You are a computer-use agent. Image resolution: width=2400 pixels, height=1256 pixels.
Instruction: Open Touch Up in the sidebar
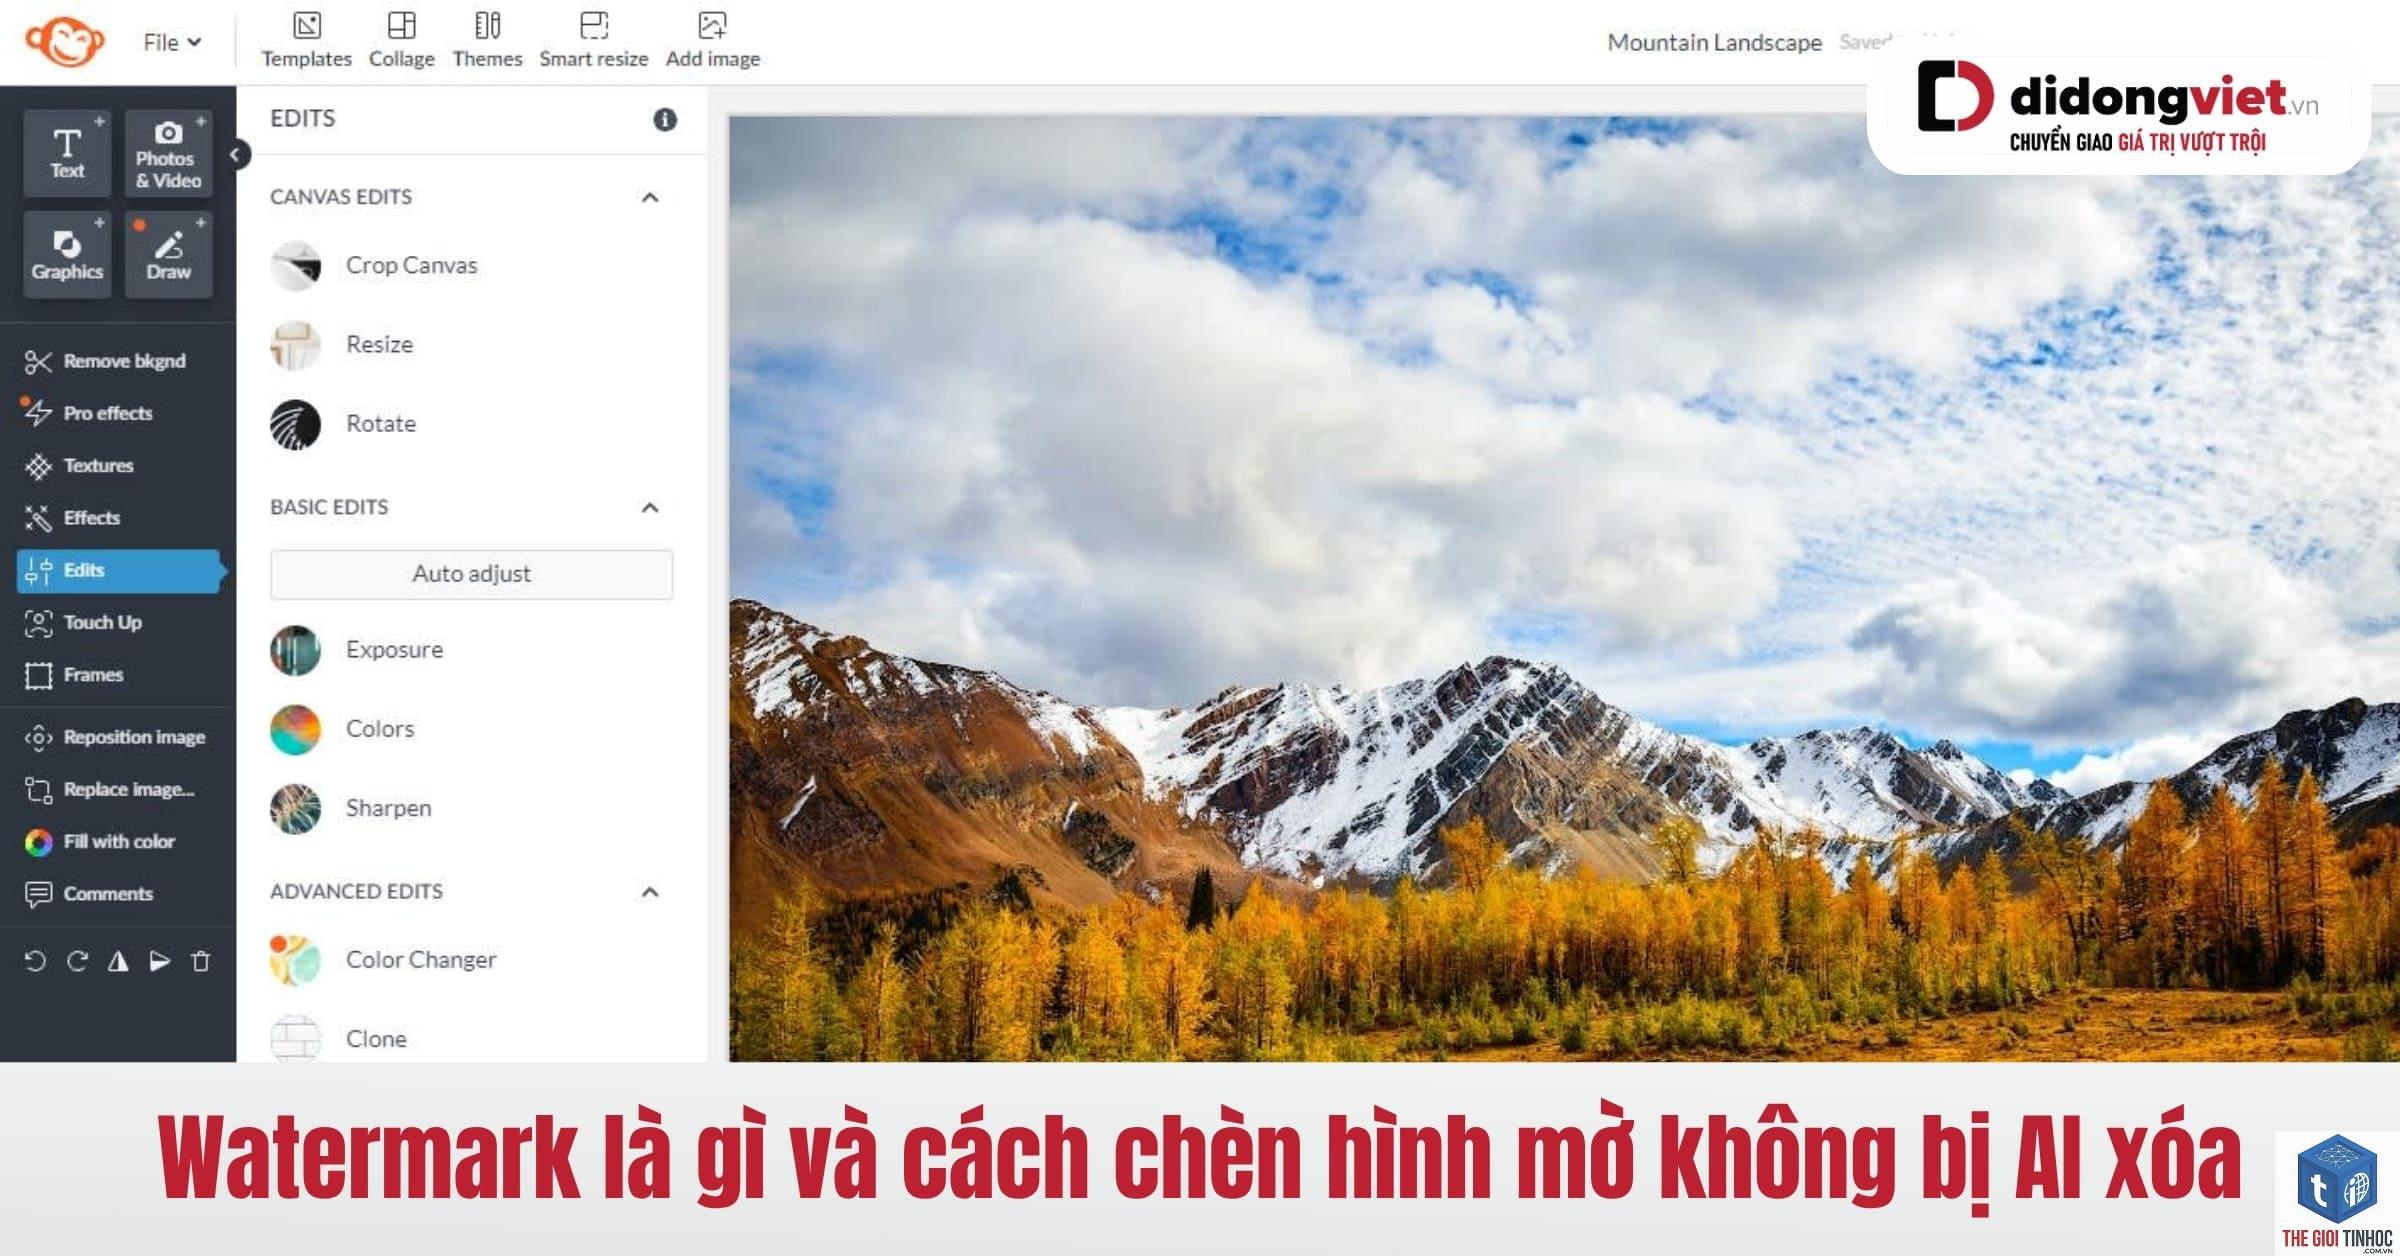tap(83, 623)
